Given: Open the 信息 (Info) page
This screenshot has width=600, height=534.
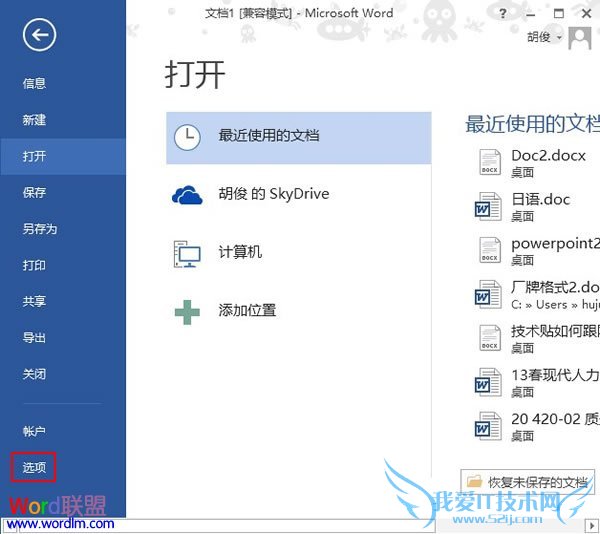Looking at the screenshot, I should pos(34,83).
